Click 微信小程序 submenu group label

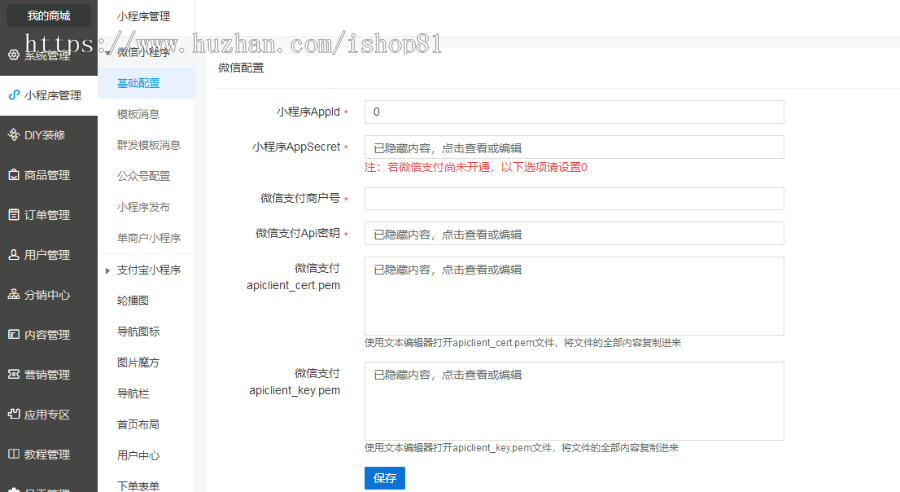[x=143, y=52]
